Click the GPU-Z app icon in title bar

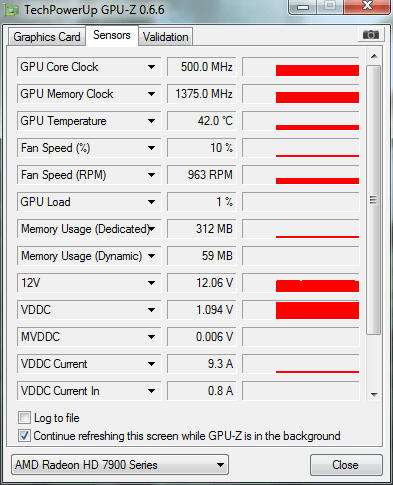pyautogui.click(x=12, y=11)
